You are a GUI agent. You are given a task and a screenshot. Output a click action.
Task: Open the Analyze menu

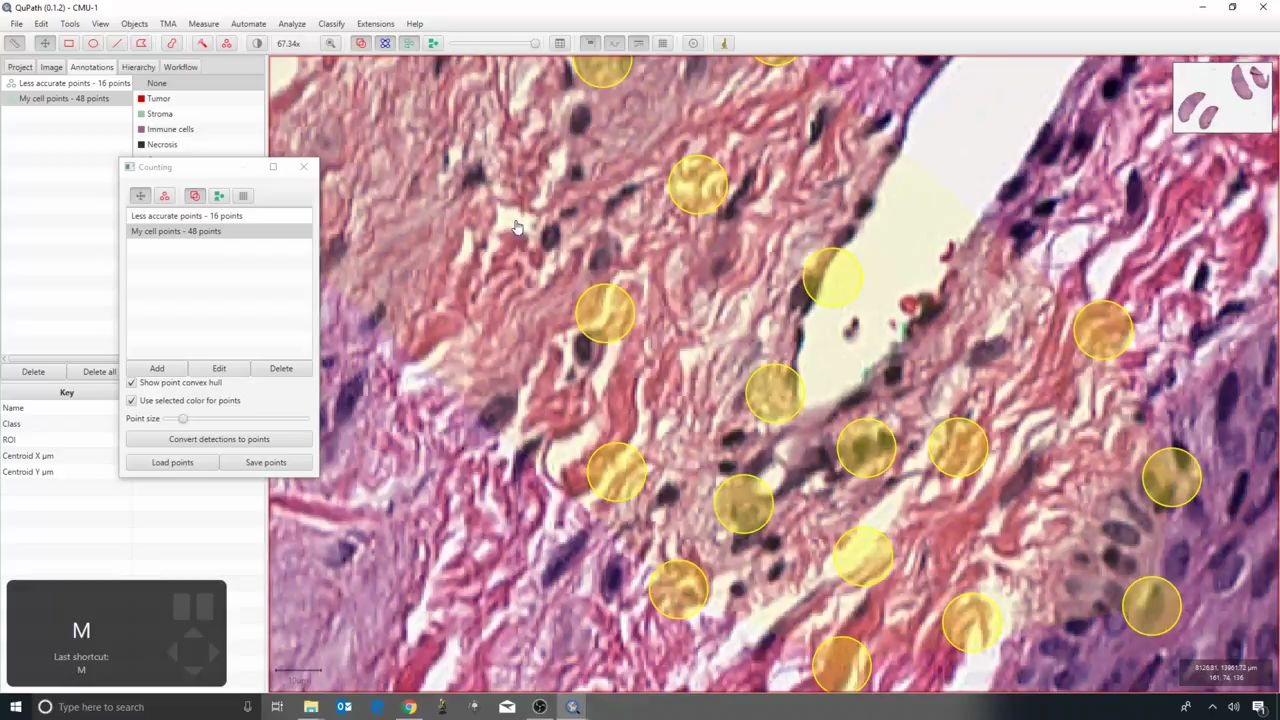pyautogui.click(x=292, y=23)
